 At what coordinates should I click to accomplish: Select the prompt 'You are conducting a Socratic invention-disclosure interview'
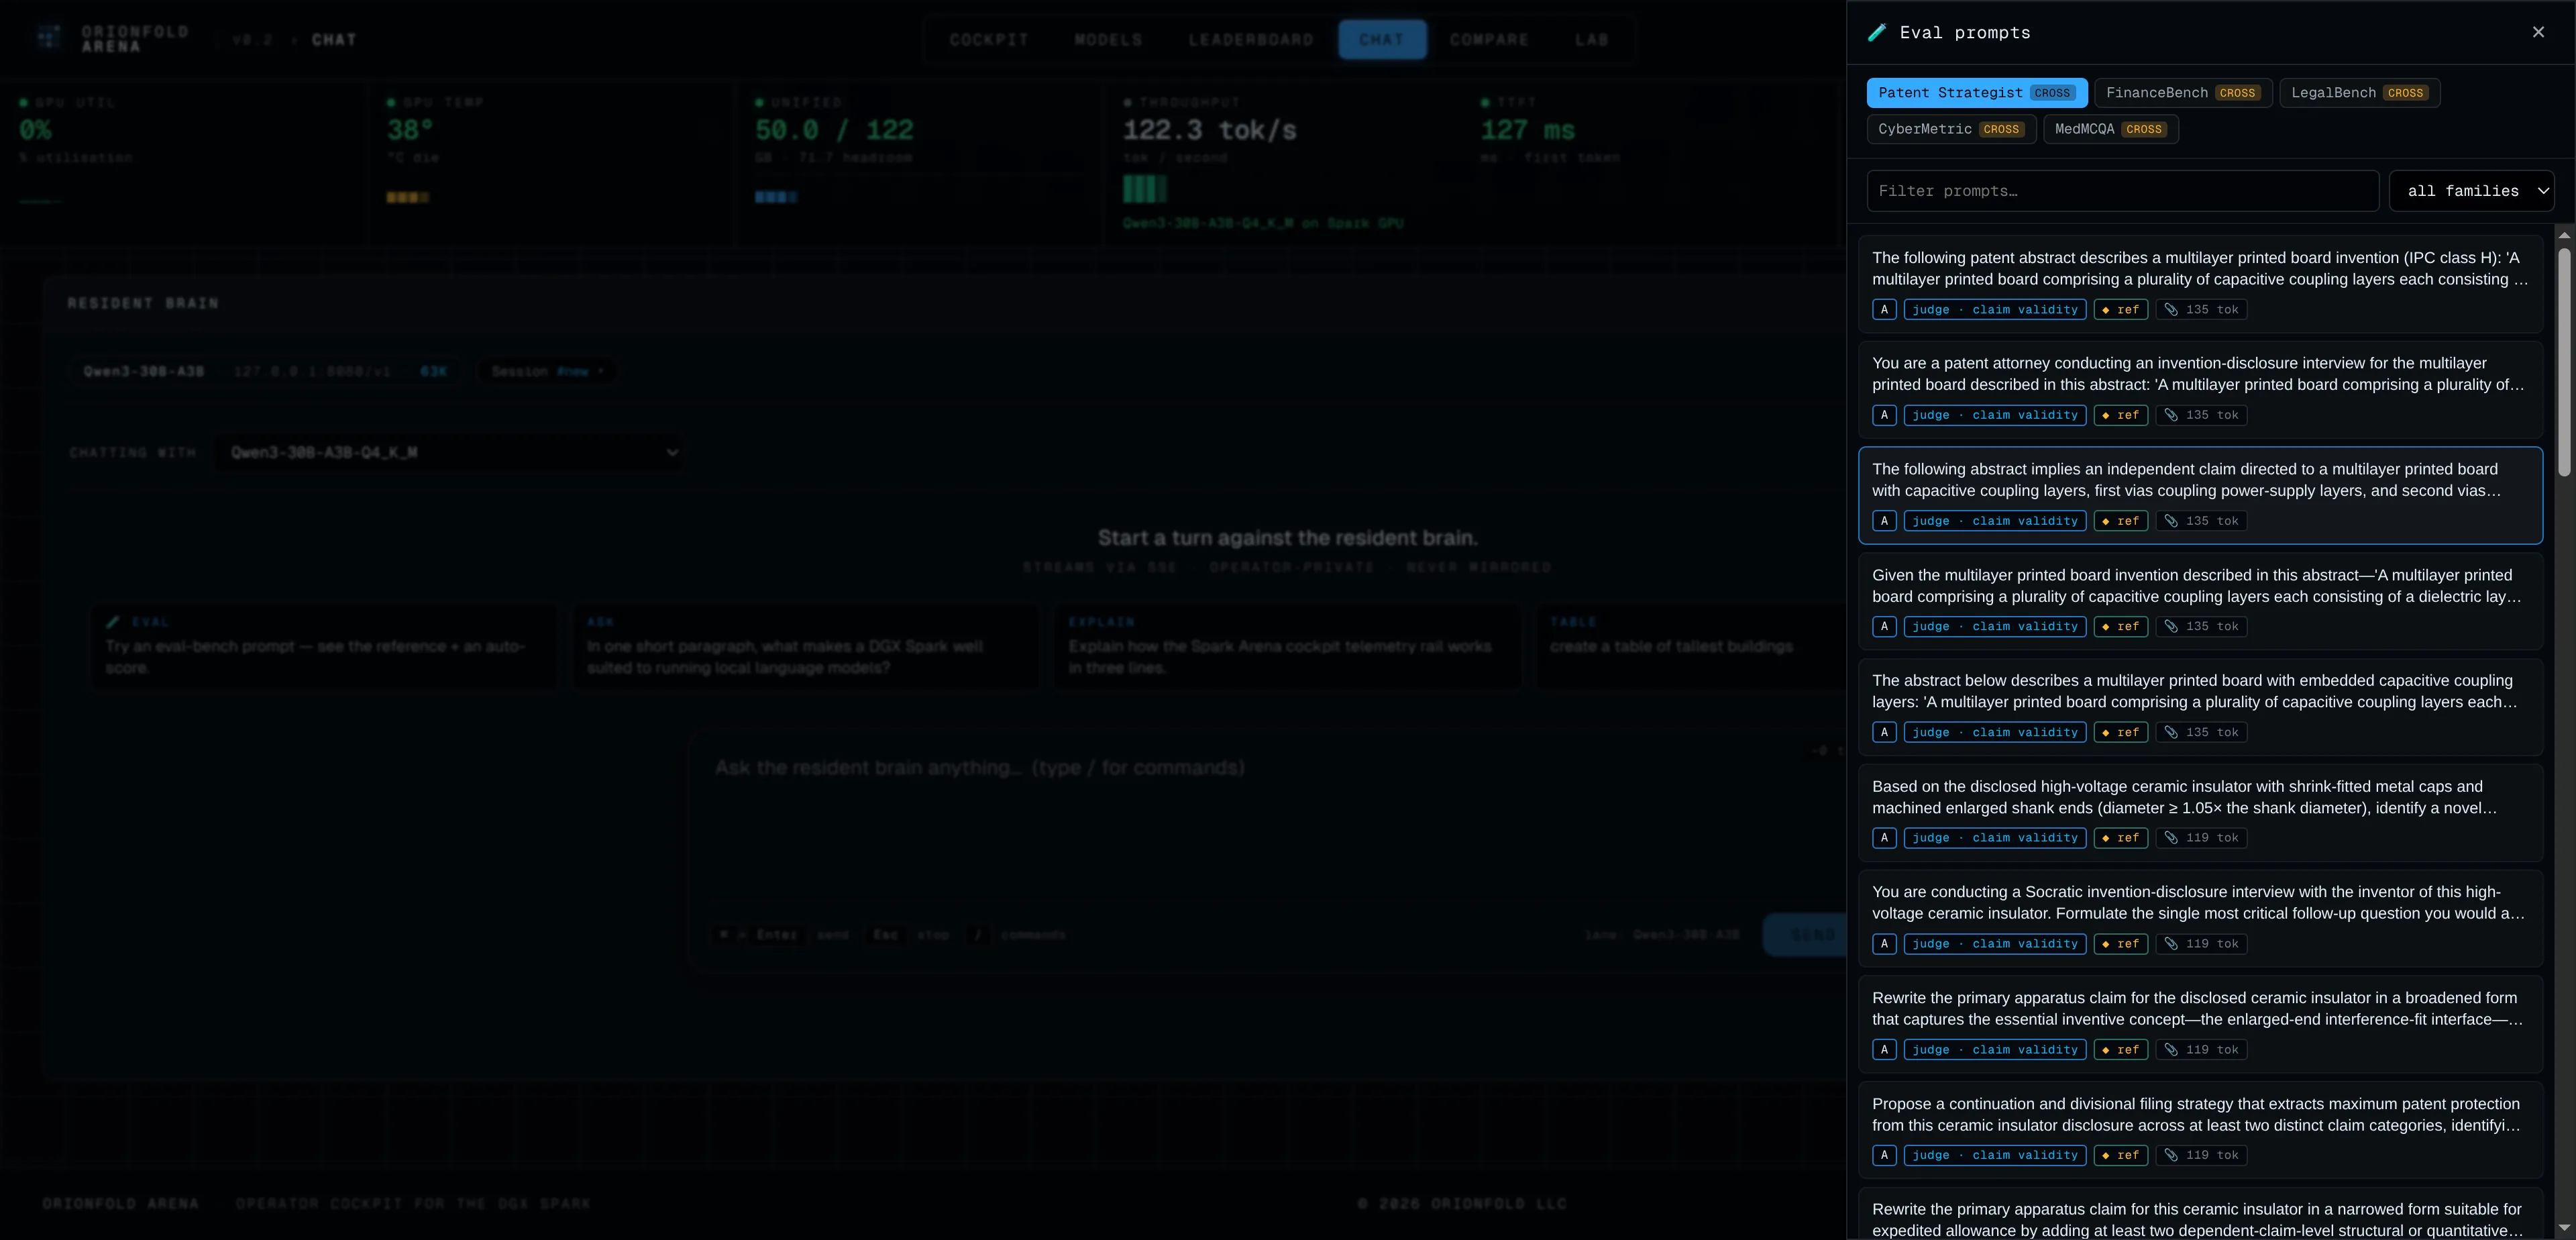point(2200,918)
